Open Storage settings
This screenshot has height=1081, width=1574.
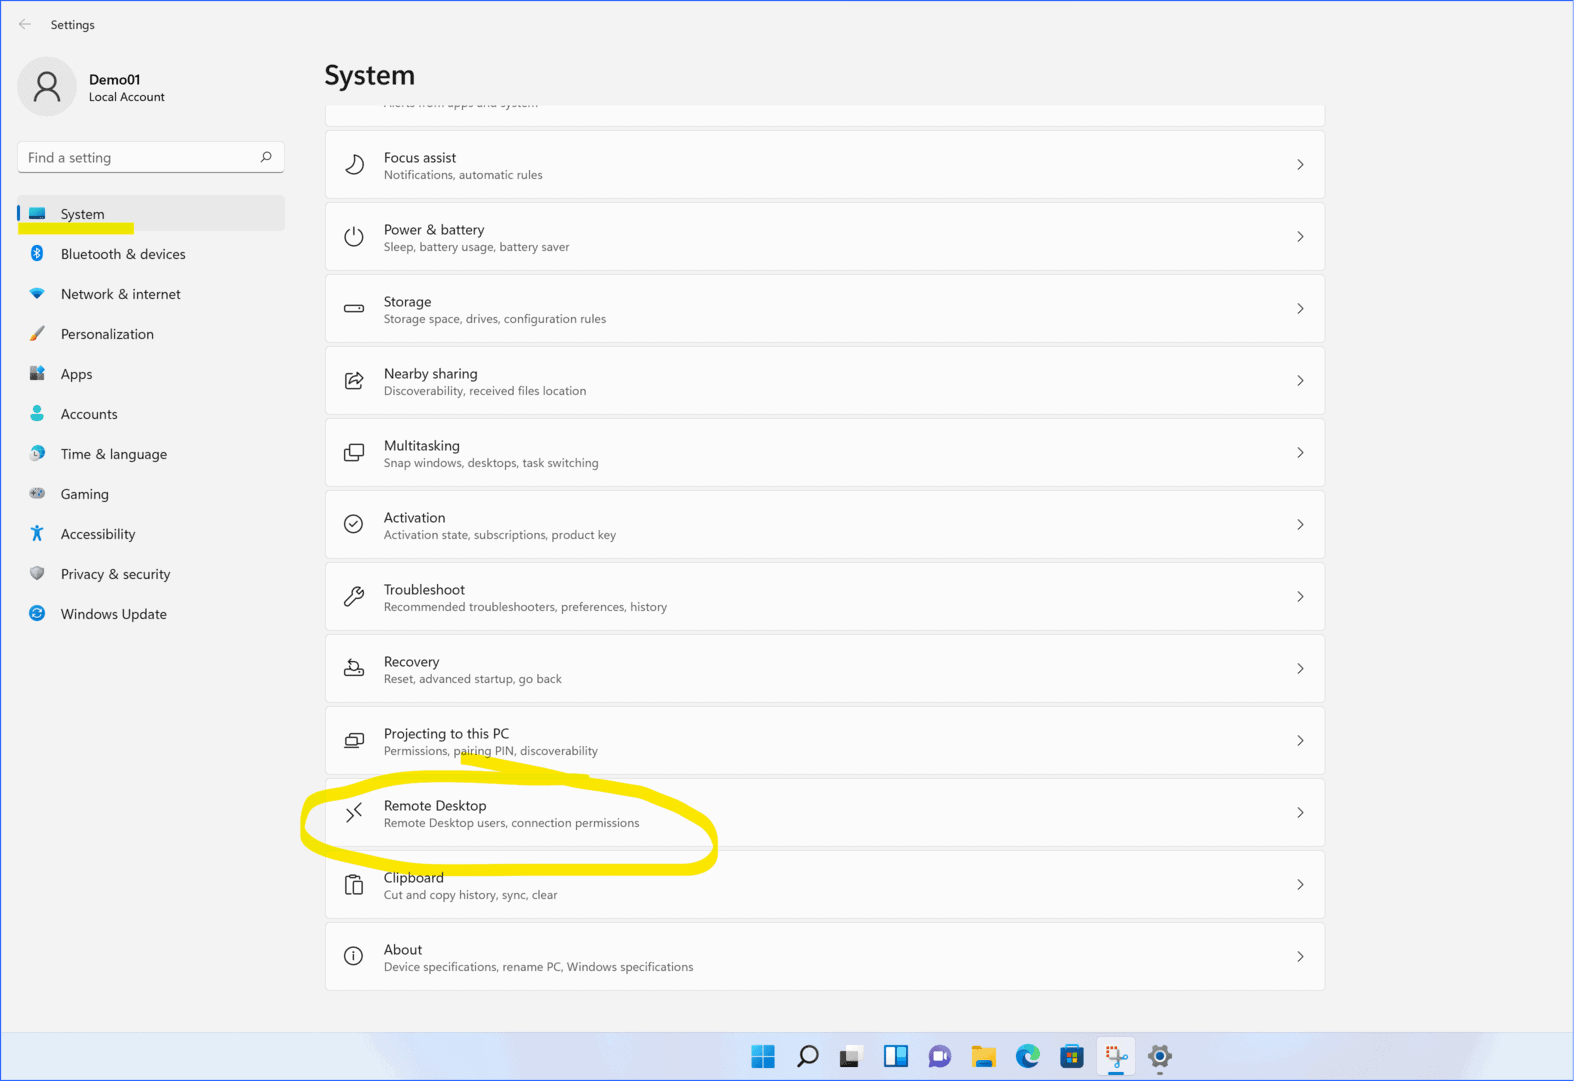[825, 309]
